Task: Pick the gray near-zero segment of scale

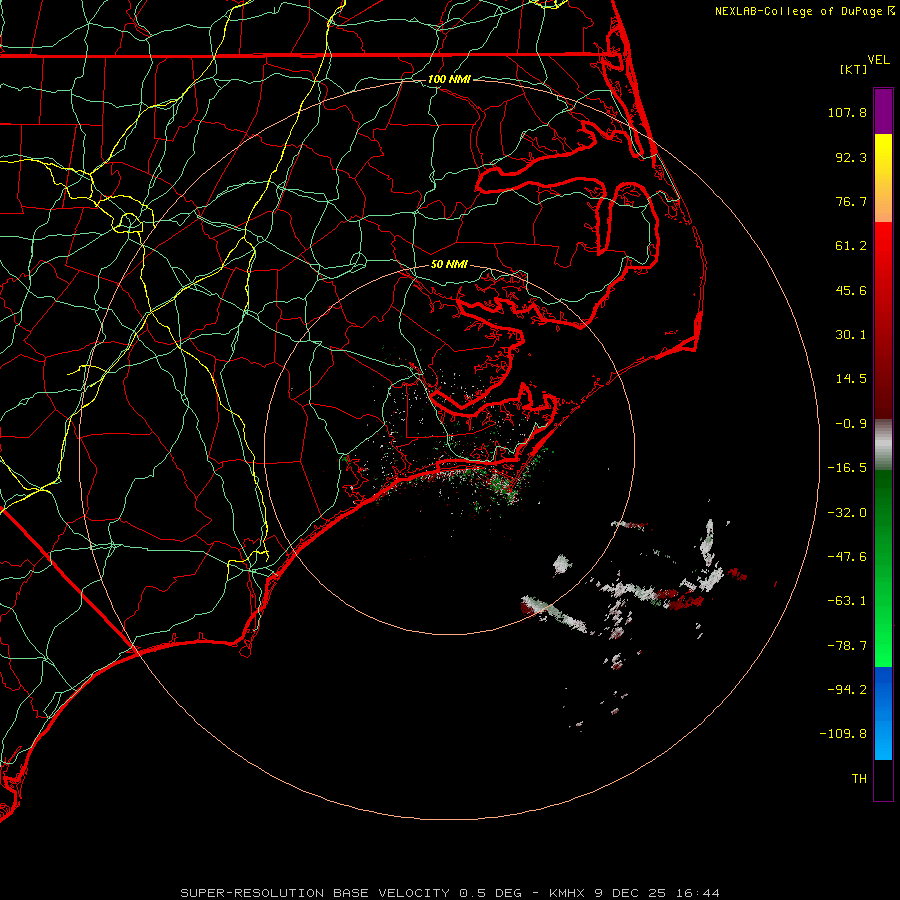Action: tap(883, 445)
